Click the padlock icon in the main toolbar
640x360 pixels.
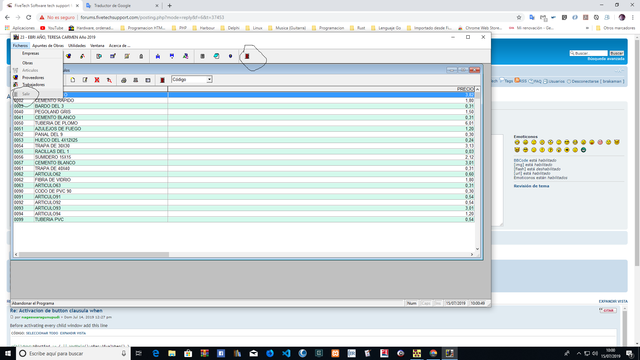141,56
